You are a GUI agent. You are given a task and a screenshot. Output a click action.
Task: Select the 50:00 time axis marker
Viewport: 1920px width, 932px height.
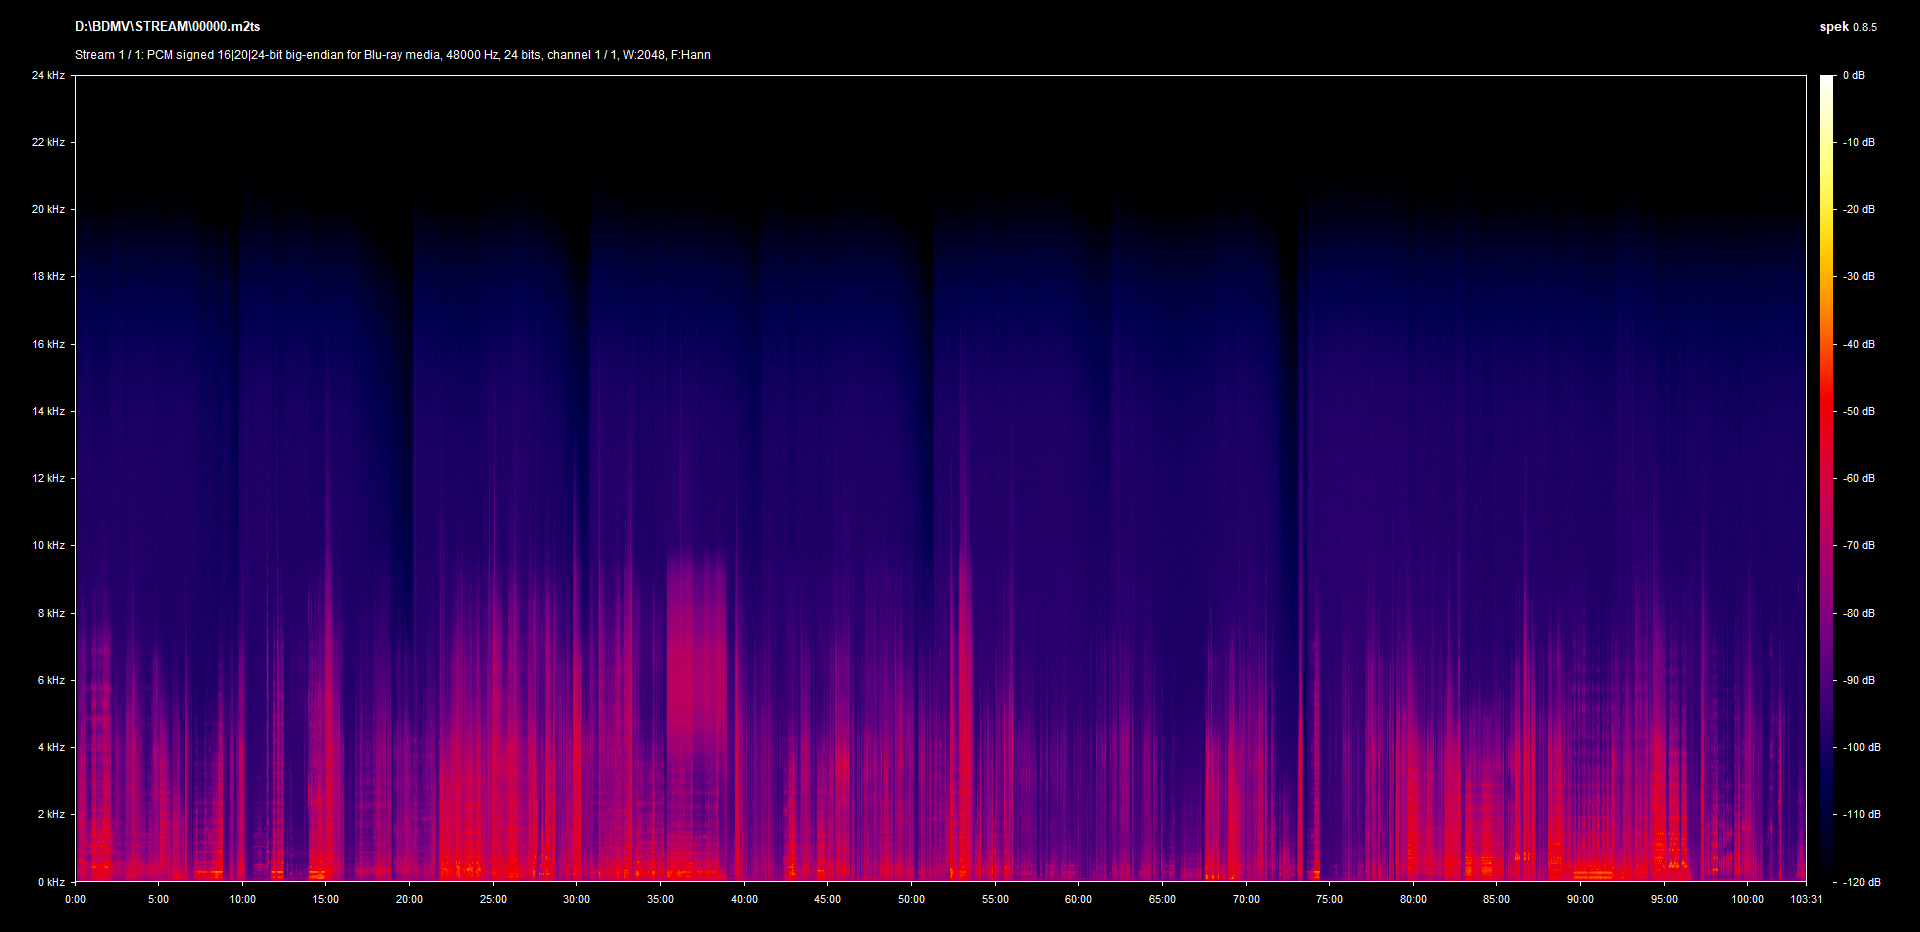(911, 899)
